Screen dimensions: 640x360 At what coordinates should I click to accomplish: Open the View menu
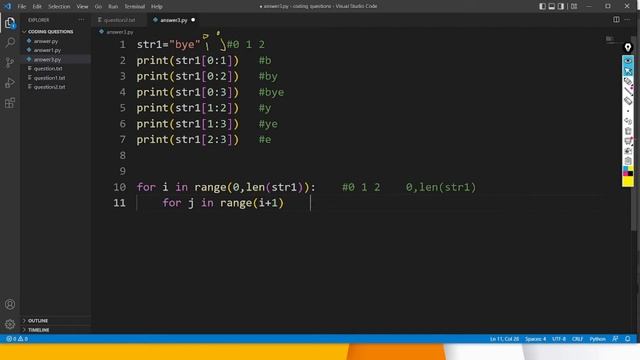[x=82, y=6]
